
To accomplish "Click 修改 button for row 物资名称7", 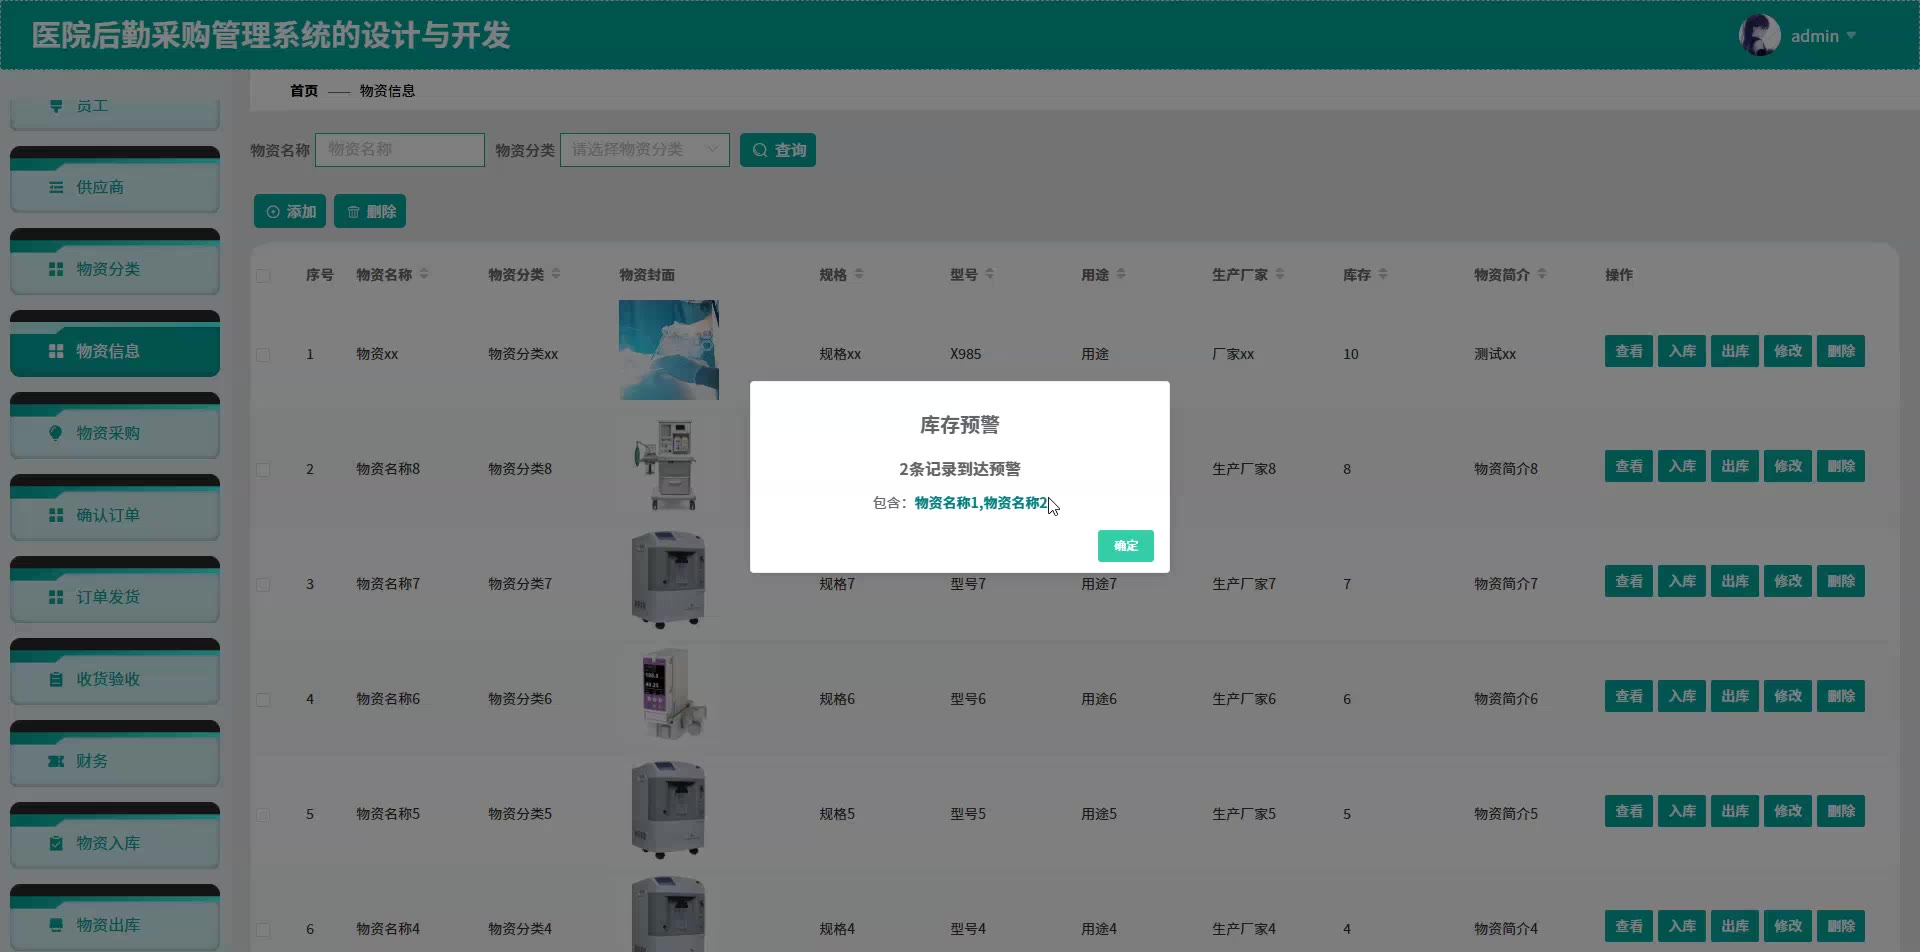I will (1788, 581).
